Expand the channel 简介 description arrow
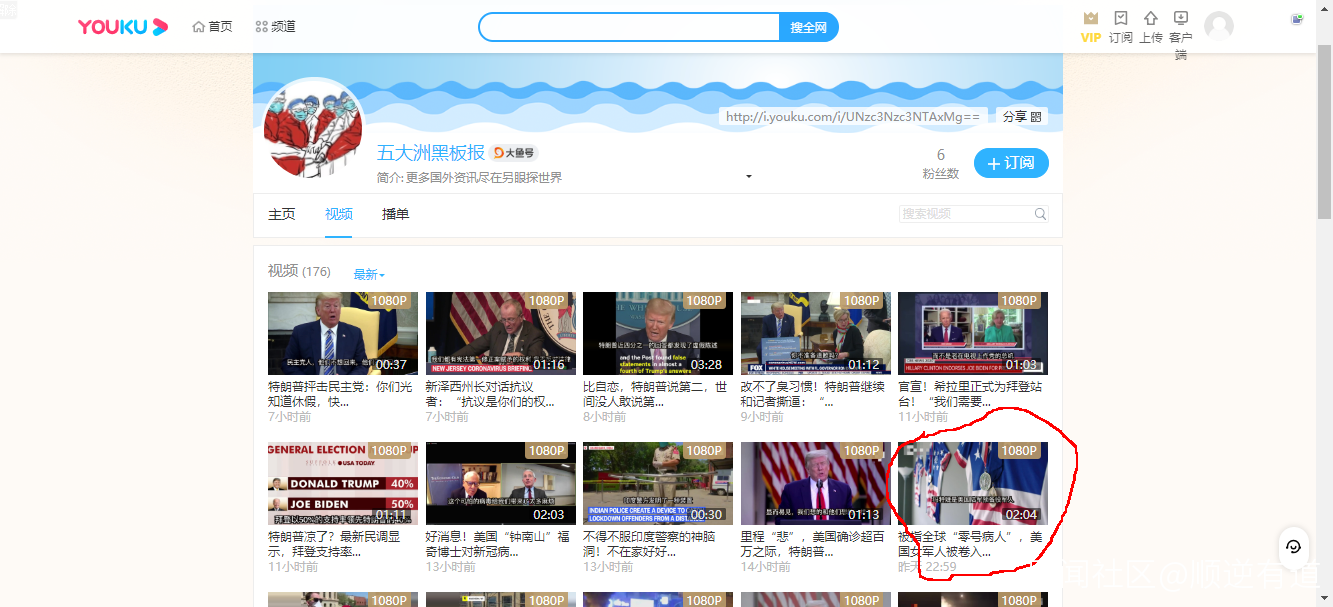Image resolution: width=1333 pixels, height=607 pixels. click(749, 177)
